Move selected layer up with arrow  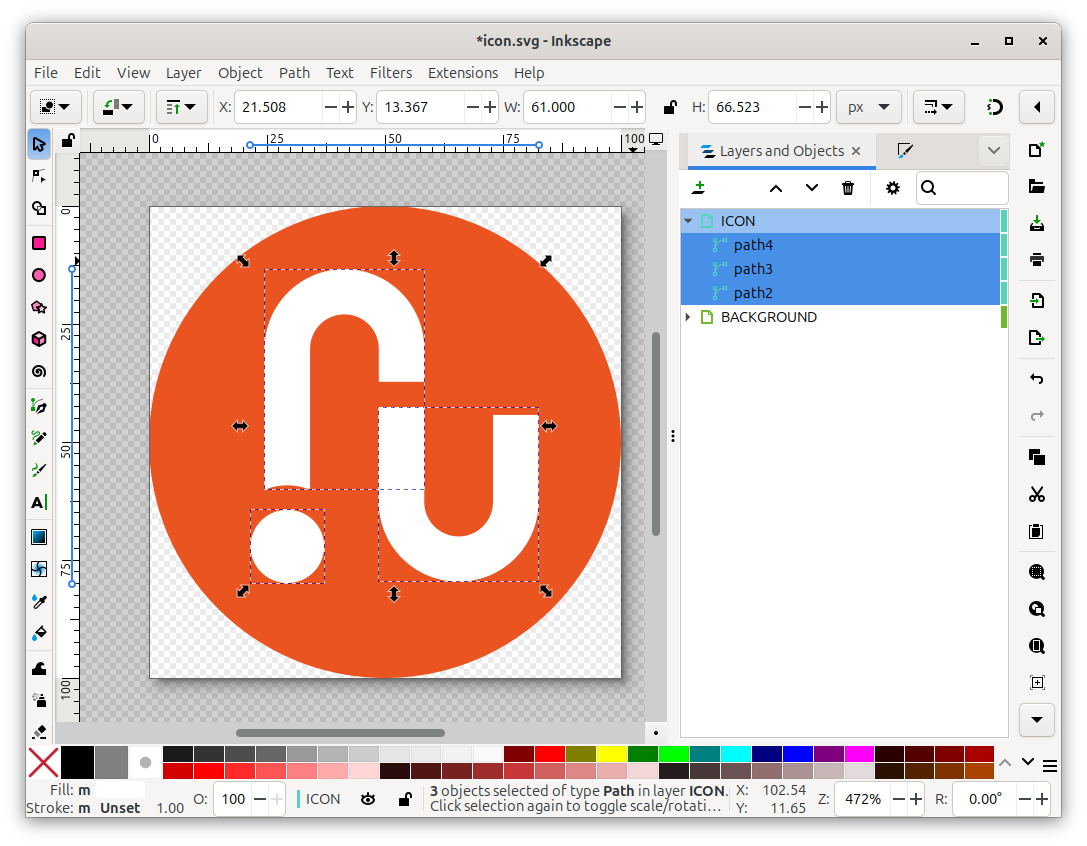776,188
